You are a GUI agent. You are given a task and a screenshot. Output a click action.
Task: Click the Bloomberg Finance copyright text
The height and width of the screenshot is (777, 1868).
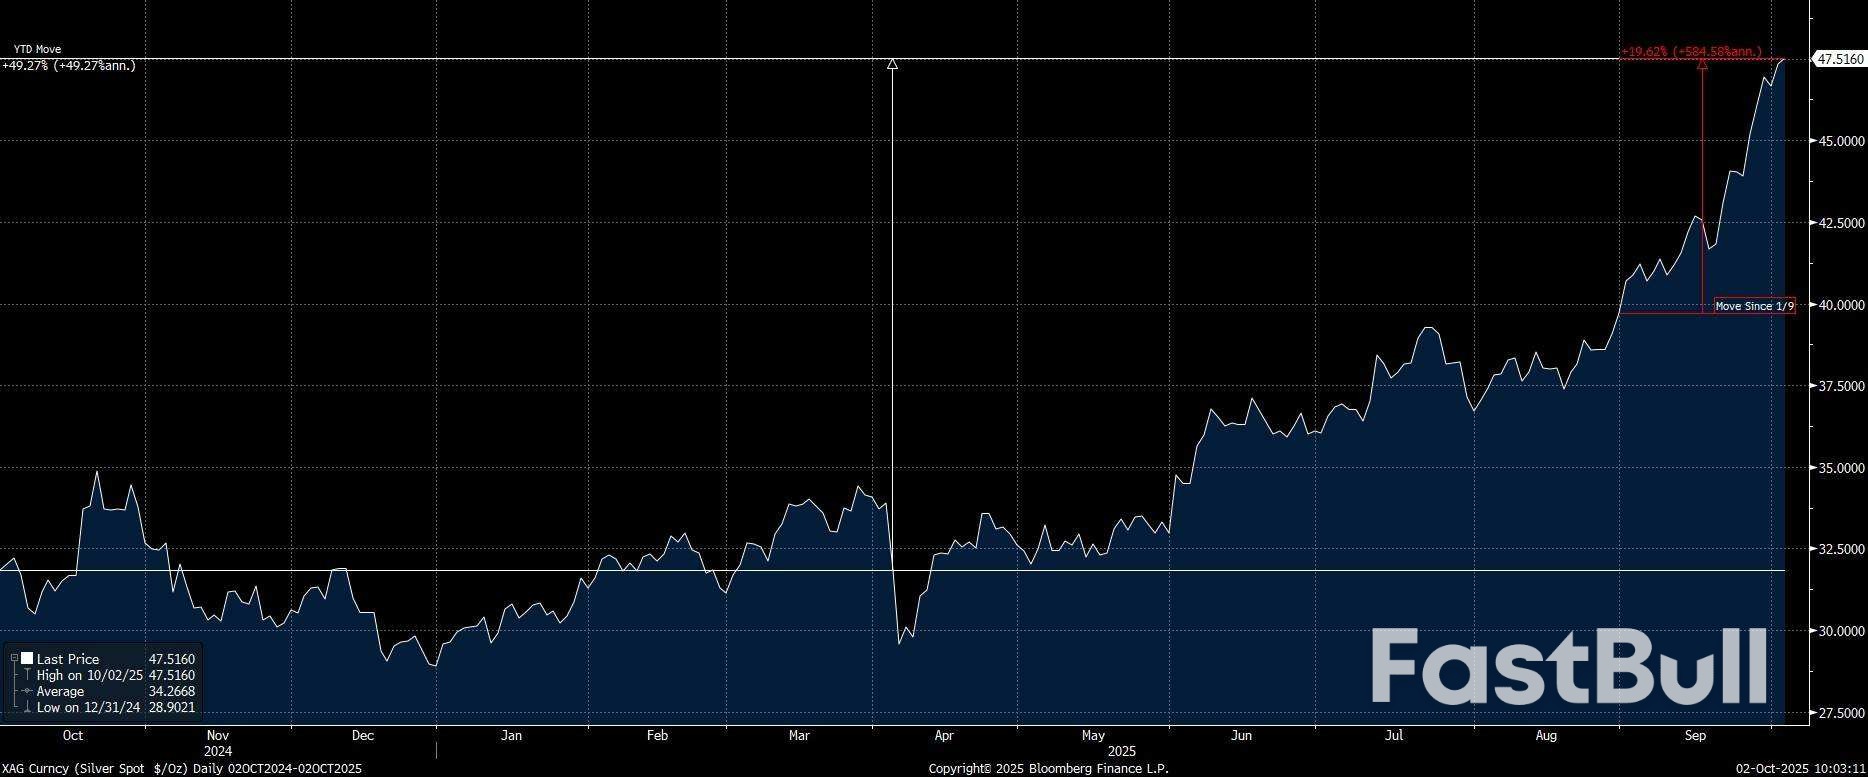(x=1047, y=768)
